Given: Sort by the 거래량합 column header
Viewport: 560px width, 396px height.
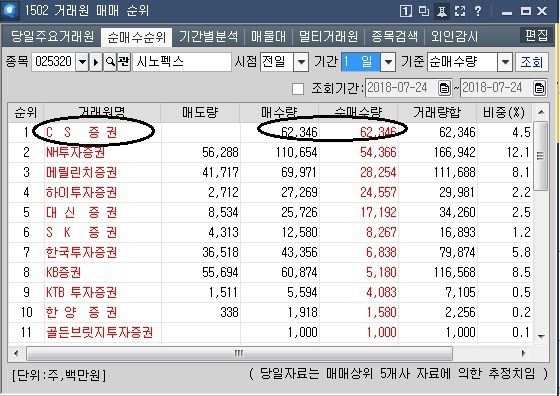Looking at the screenshot, I should (437, 113).
